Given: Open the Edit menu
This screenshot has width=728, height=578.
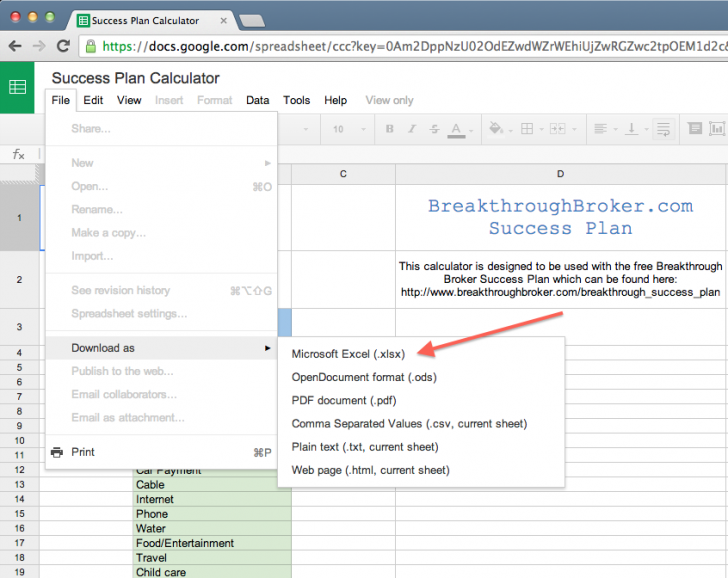Looking at the screenshot, I should pyautogui.click(x=93, y=100).
